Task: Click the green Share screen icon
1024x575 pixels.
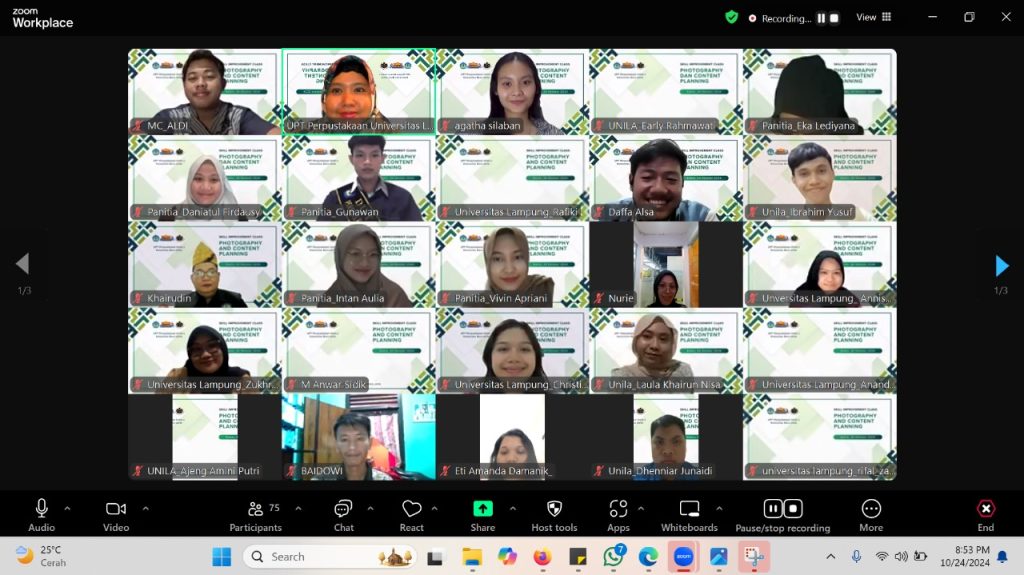Action: [483, 508]
